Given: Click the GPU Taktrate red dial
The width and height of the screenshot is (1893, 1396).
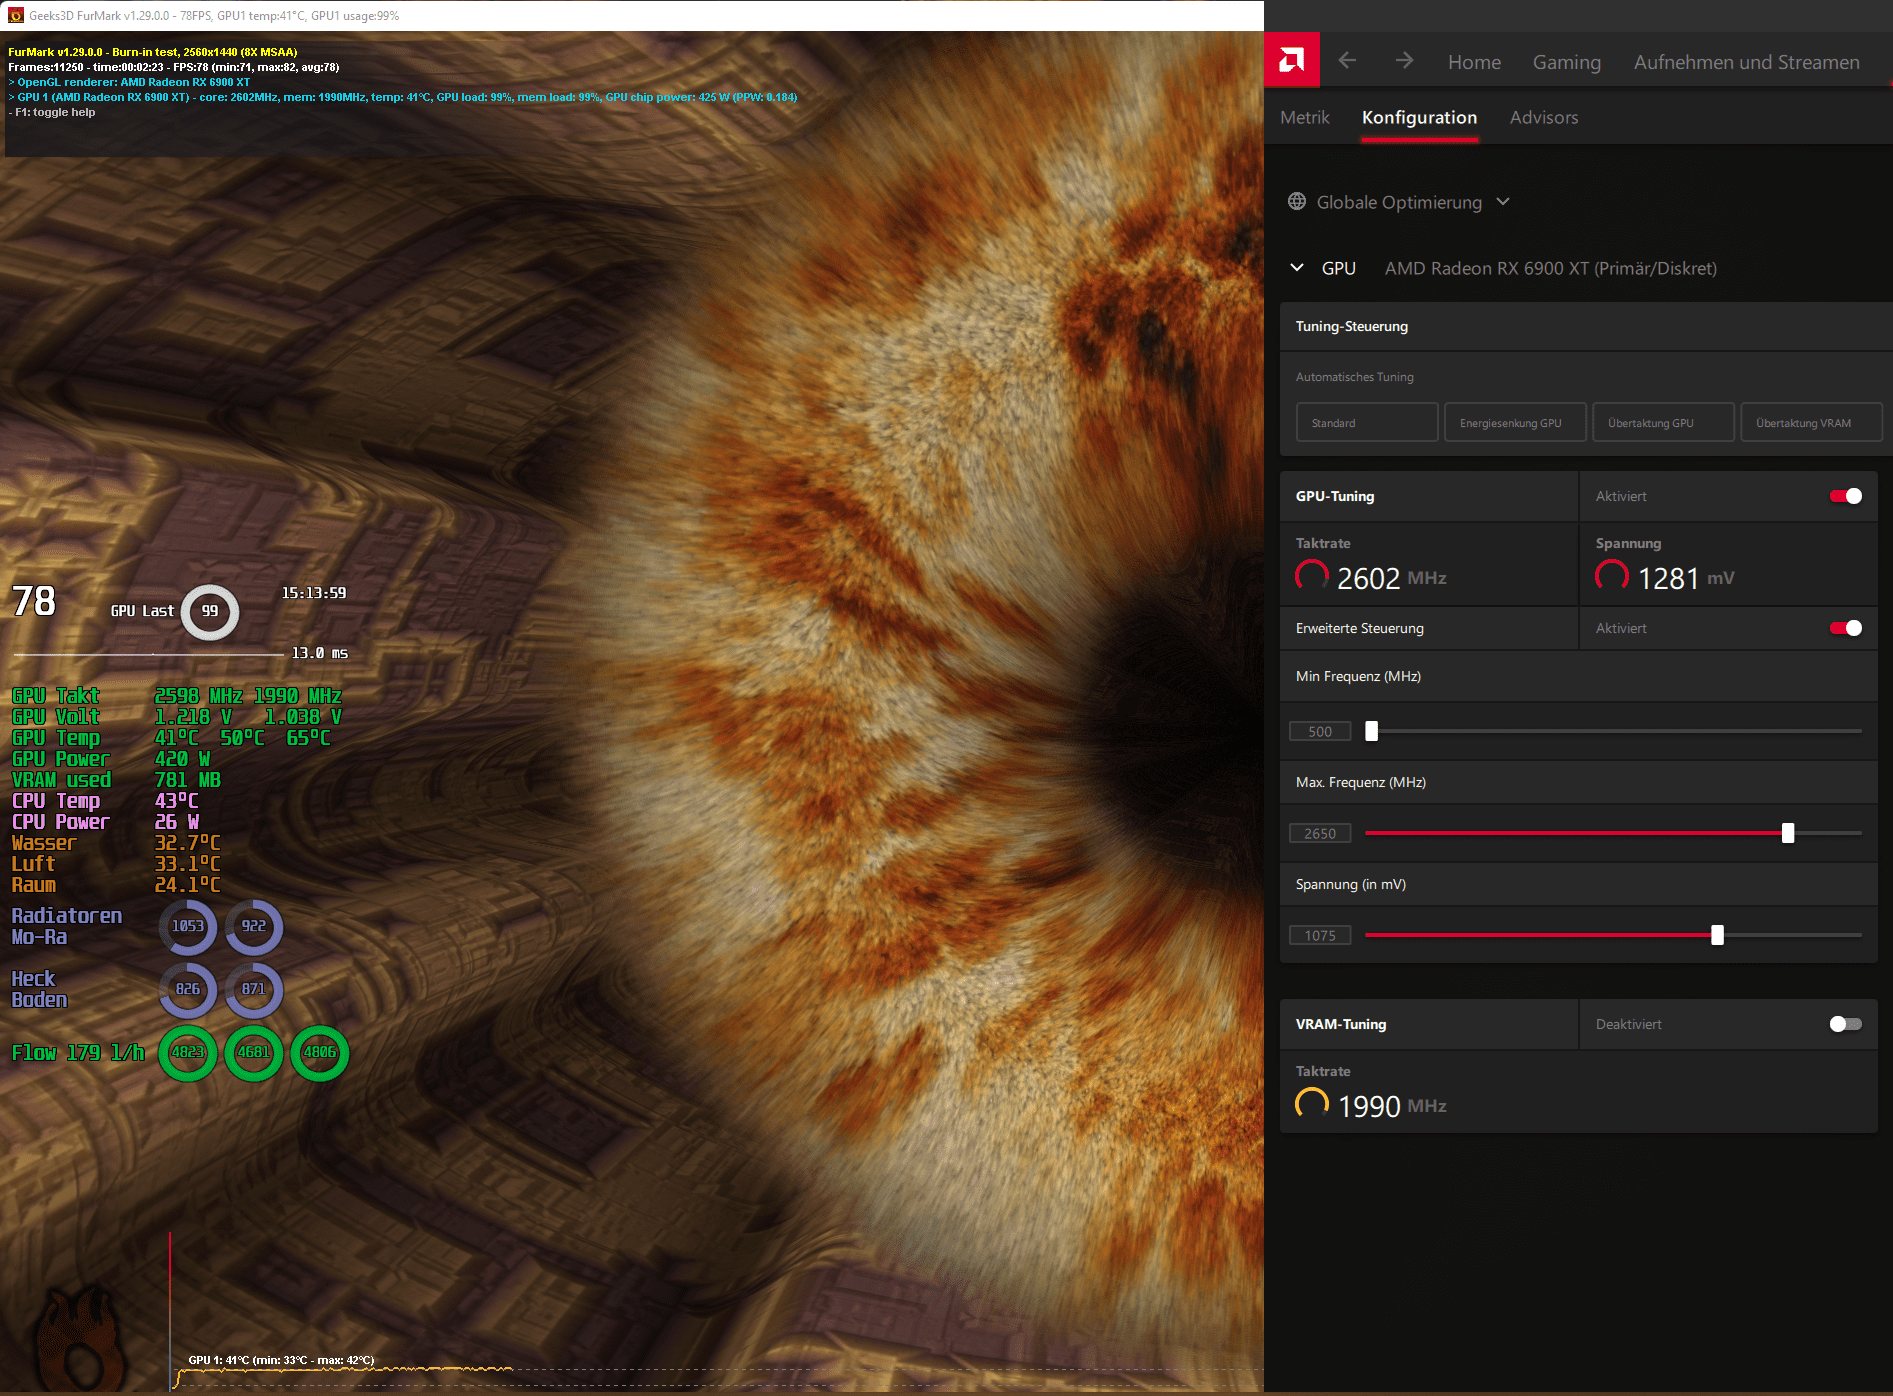Looking at the screenshot, I should tap(1312, 576).
